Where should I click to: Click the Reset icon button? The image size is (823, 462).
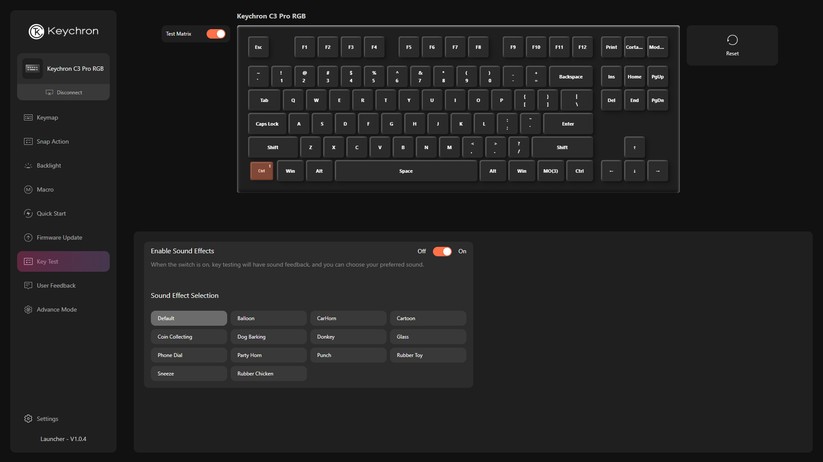pos(732,41)
